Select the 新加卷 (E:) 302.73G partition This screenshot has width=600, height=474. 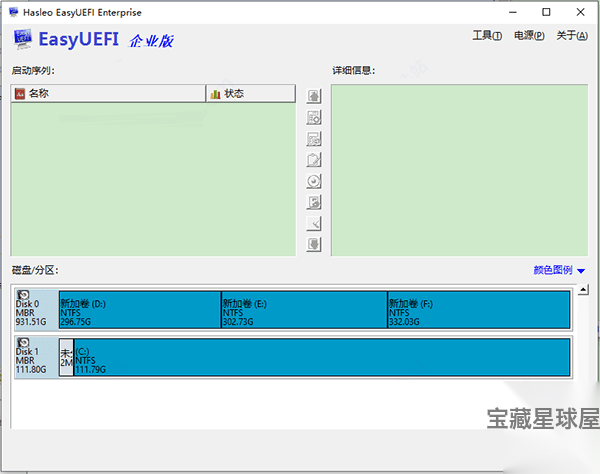pyautogui.click(x=304, y=309)
